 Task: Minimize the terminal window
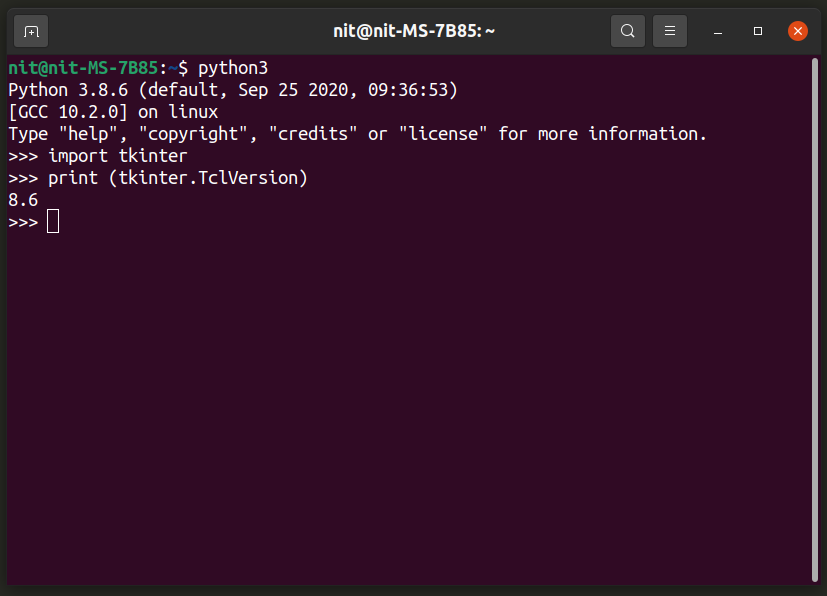(718, 32)
